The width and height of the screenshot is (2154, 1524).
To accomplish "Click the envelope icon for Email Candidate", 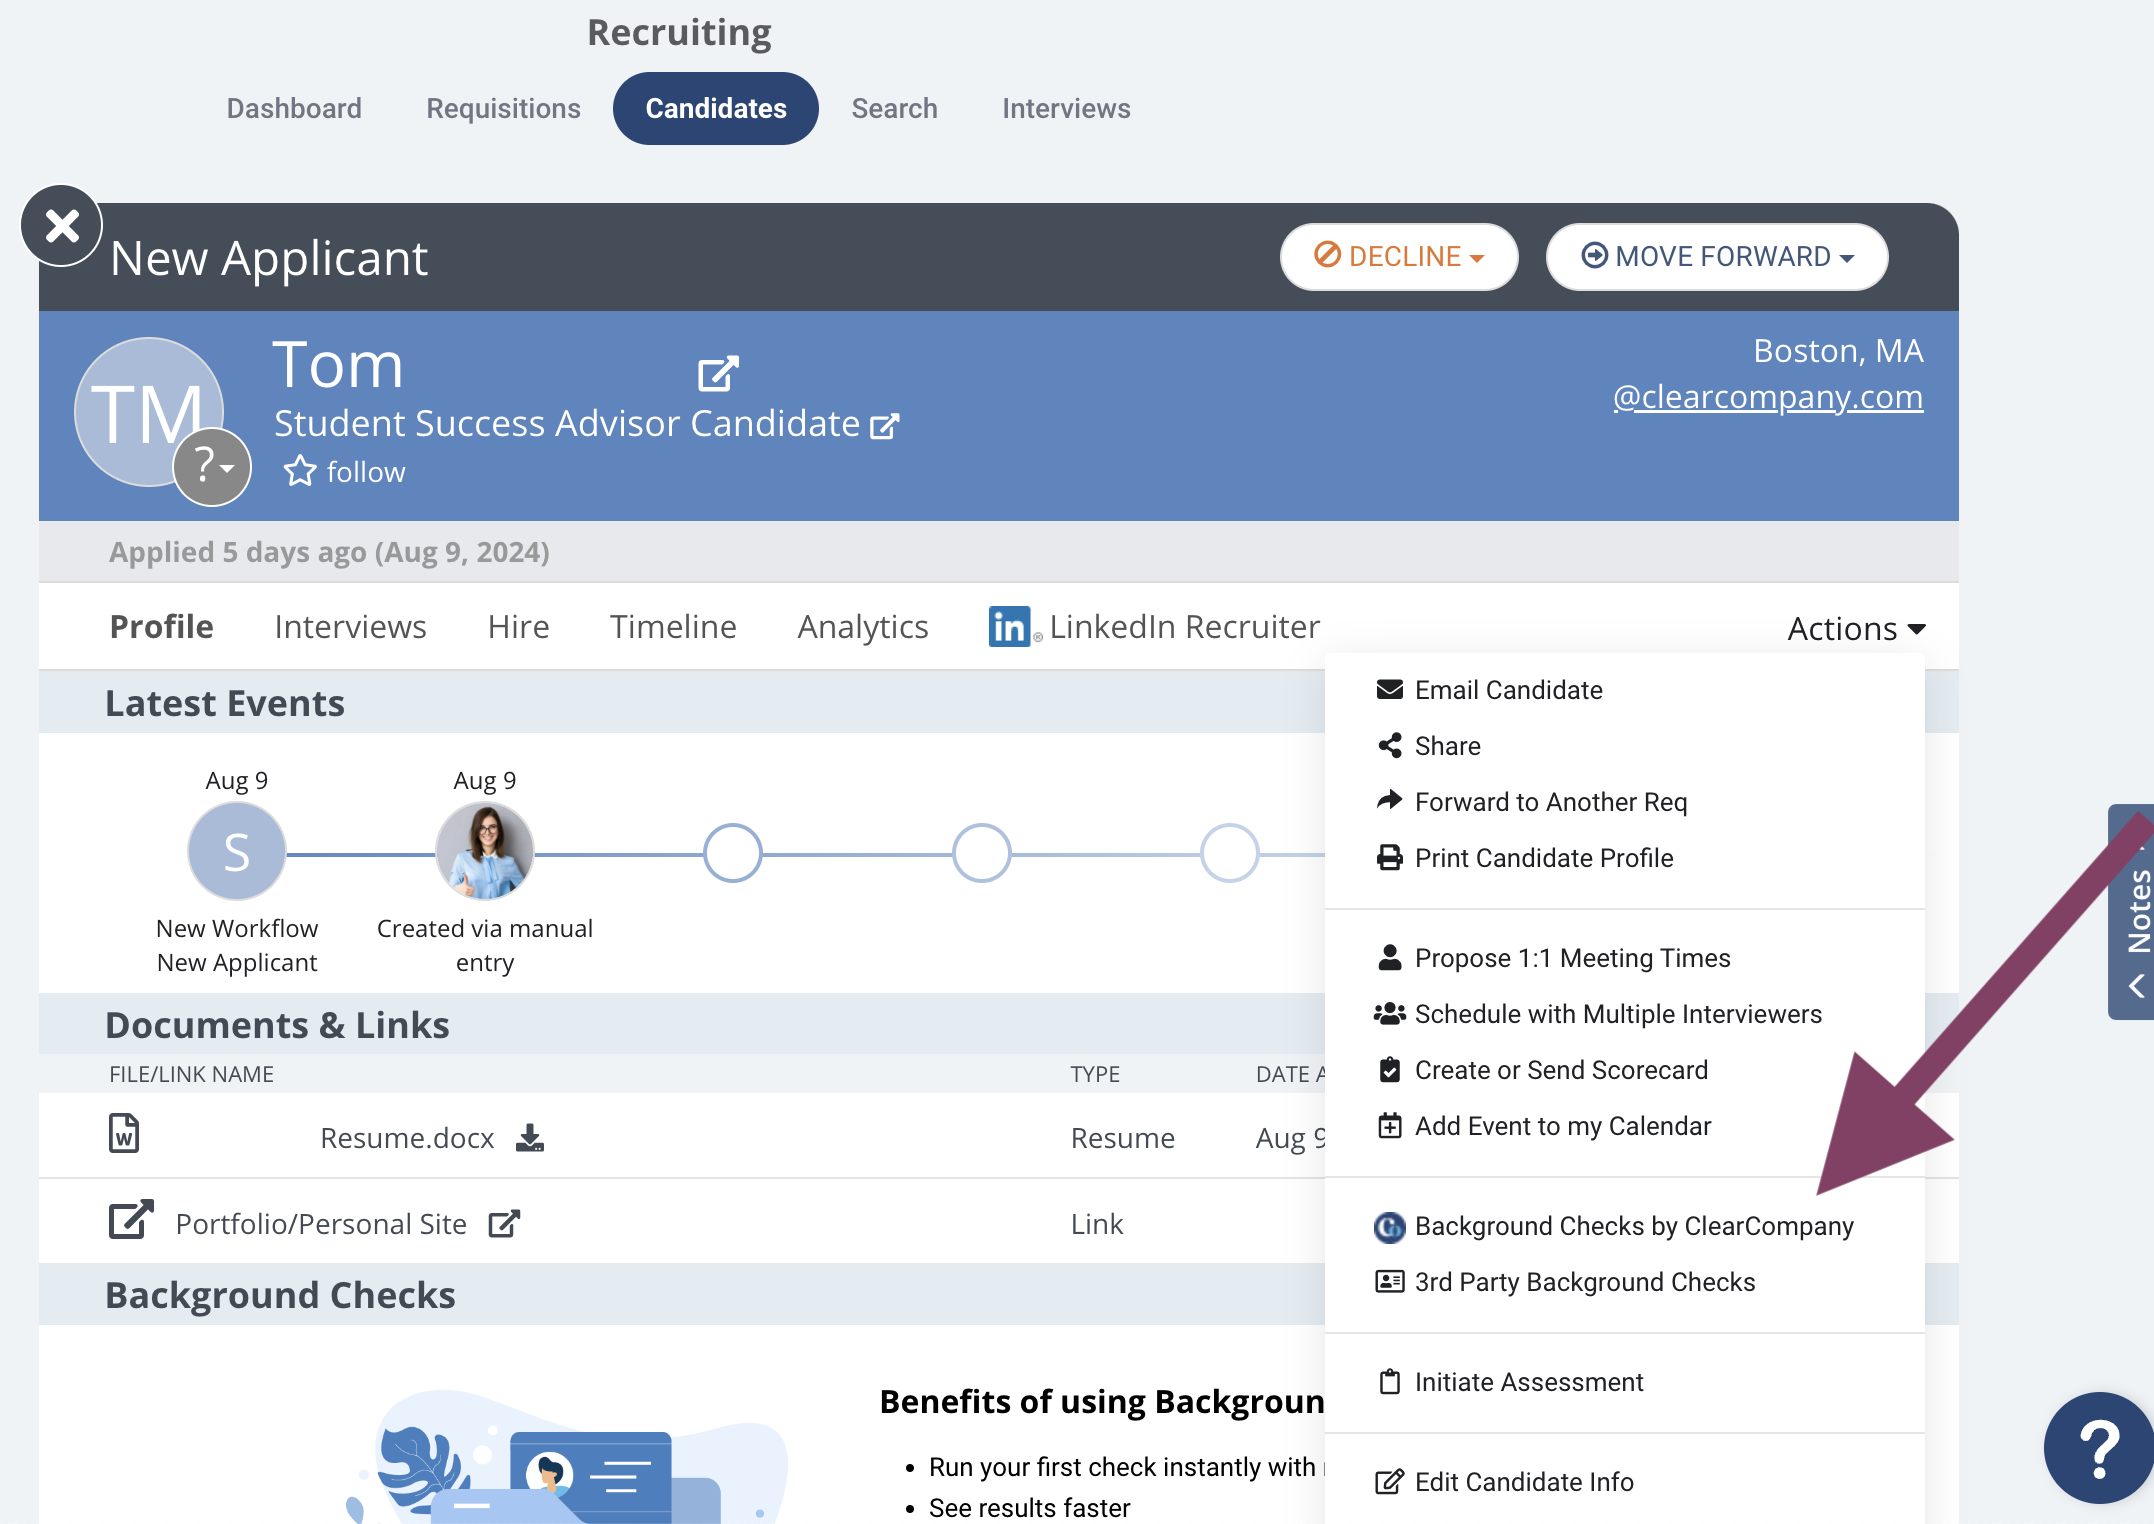I will click(x=1390, y=689).
